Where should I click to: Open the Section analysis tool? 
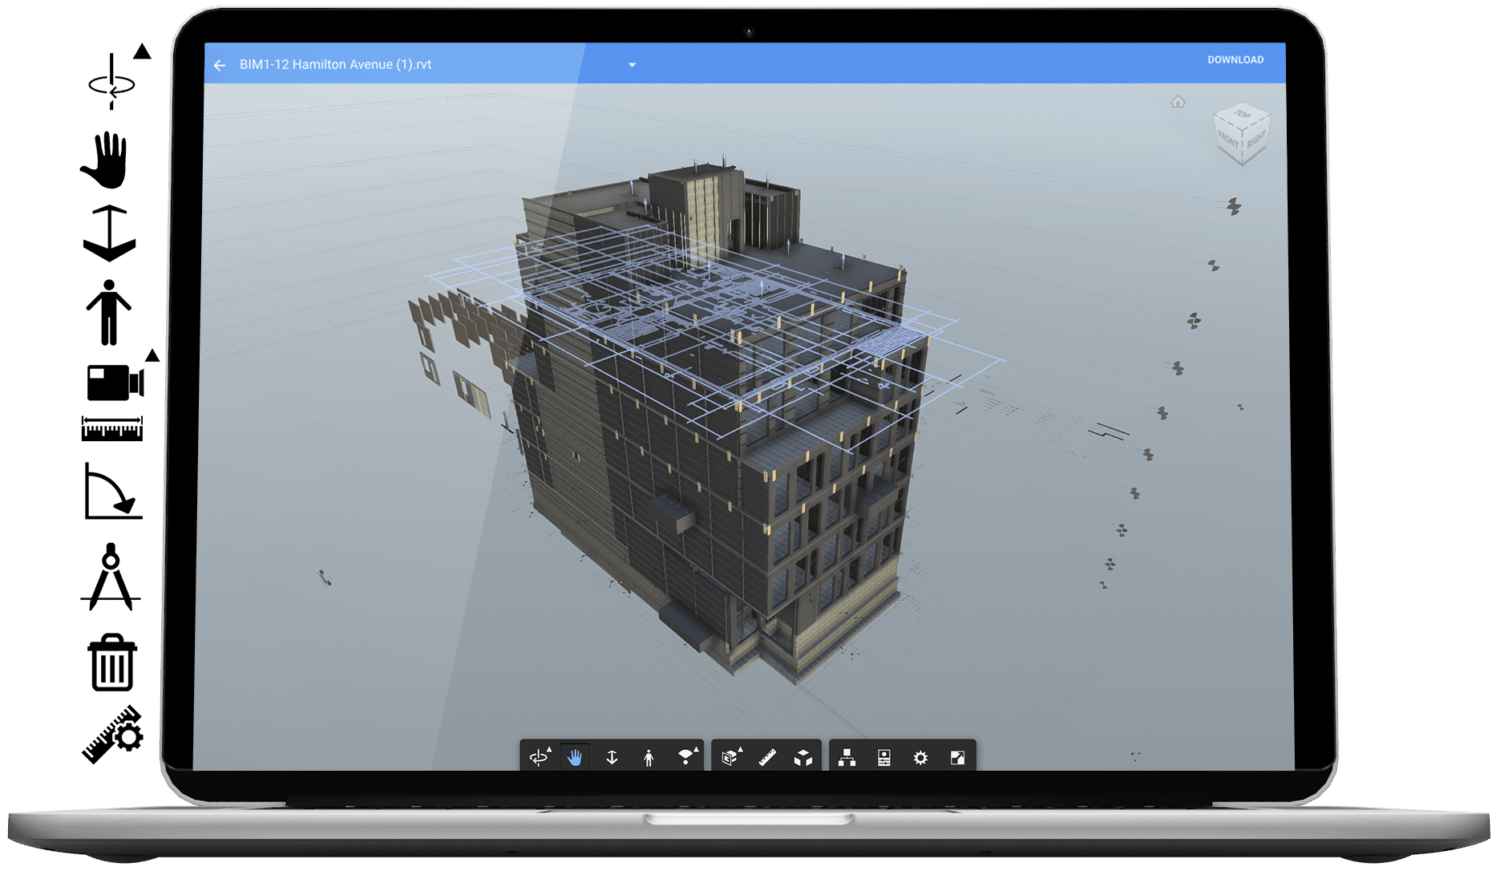(730, 758)
